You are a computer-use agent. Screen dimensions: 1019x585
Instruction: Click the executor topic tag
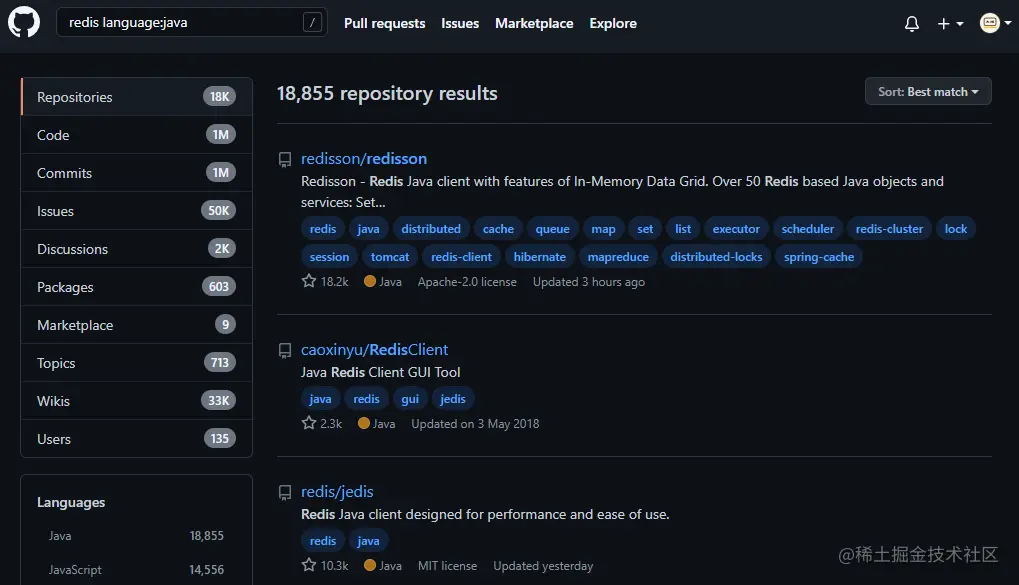tap(736, 229)
